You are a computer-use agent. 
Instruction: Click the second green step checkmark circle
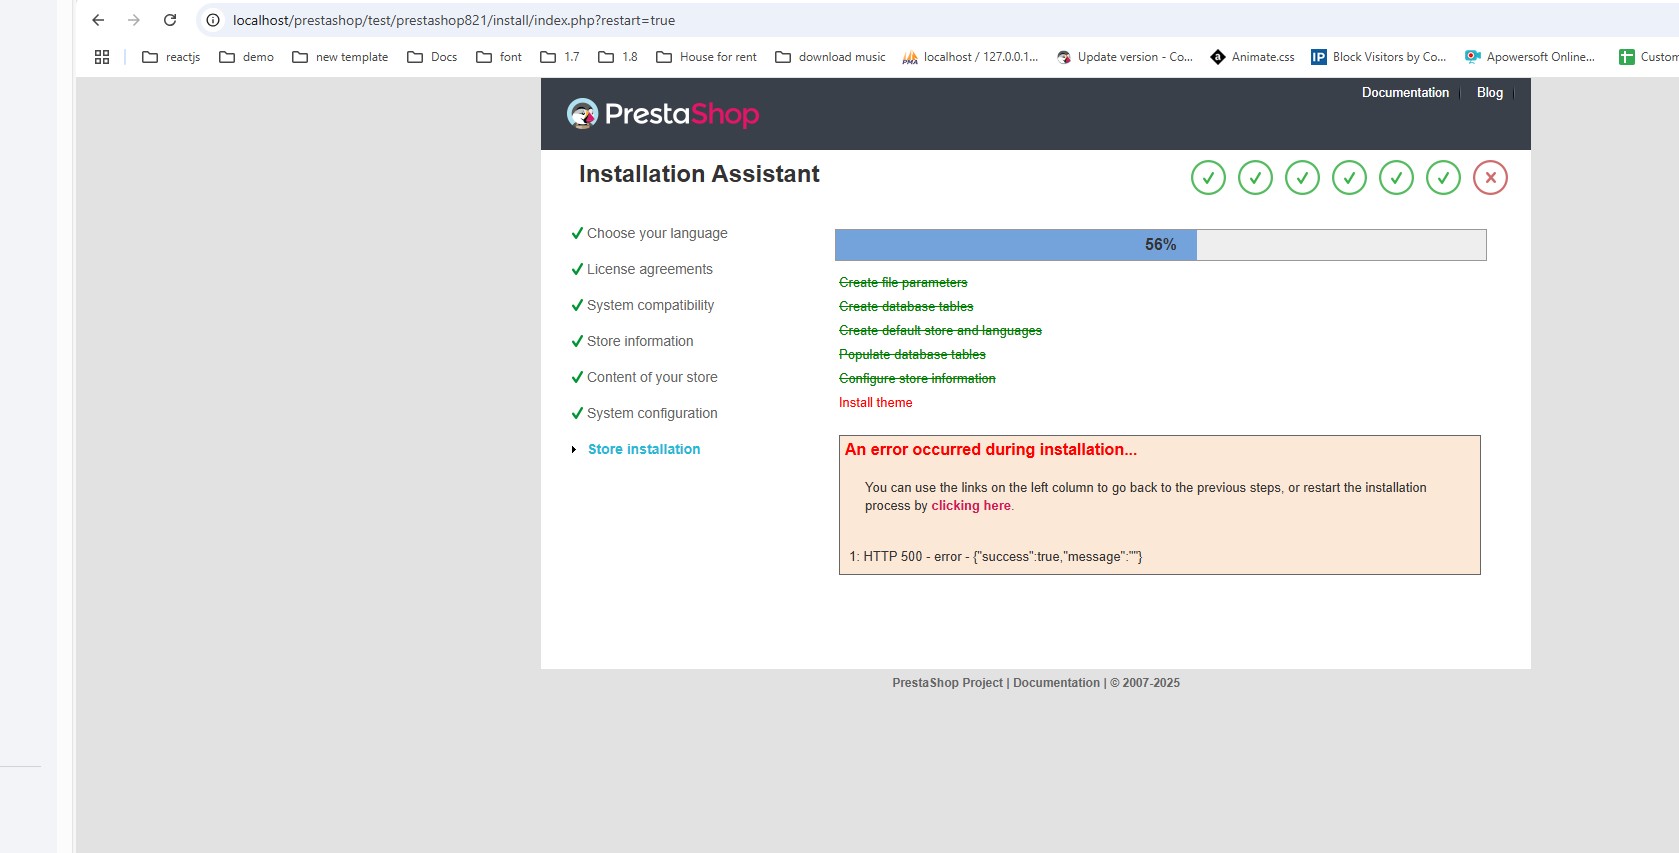(1255, 178)
